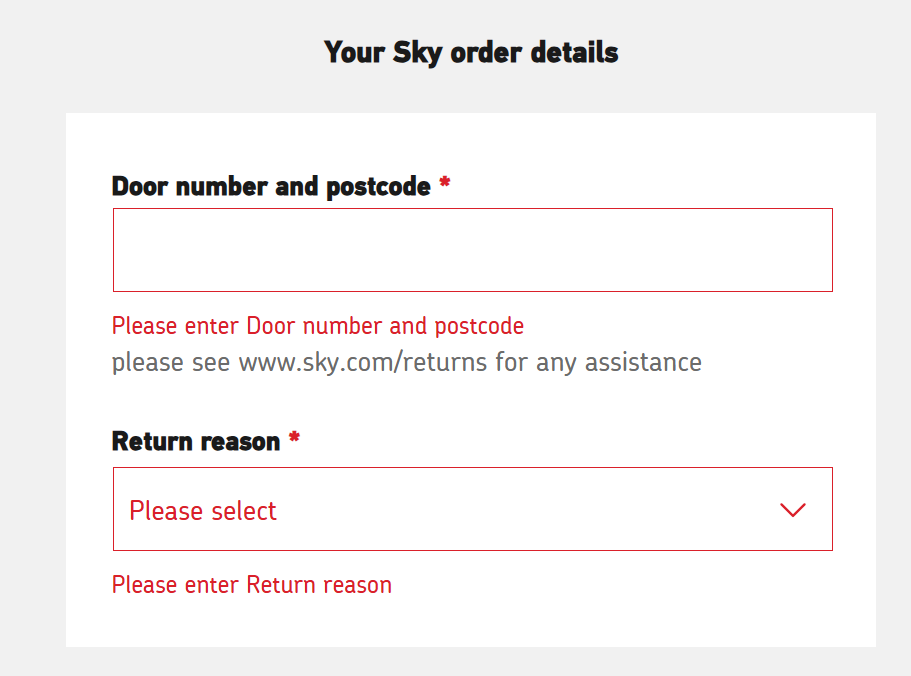This screenshot has width=911, height=676.
Task: Expand the red chevron on Return reason
Action: pyautogui.click(x=793, y=509)
